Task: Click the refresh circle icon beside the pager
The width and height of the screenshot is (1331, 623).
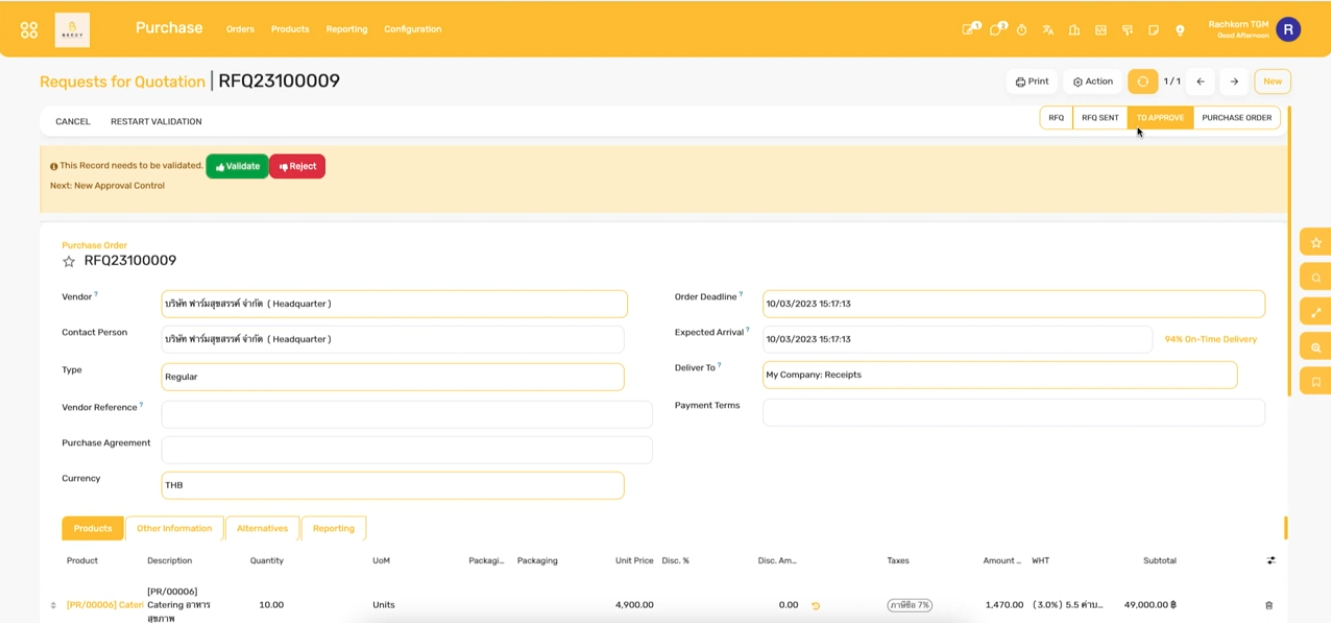Action: click(x=1141, y=81)
